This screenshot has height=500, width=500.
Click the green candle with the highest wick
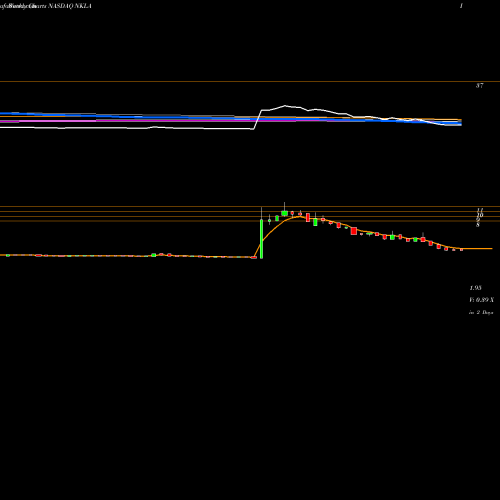(x=284, y=213)
